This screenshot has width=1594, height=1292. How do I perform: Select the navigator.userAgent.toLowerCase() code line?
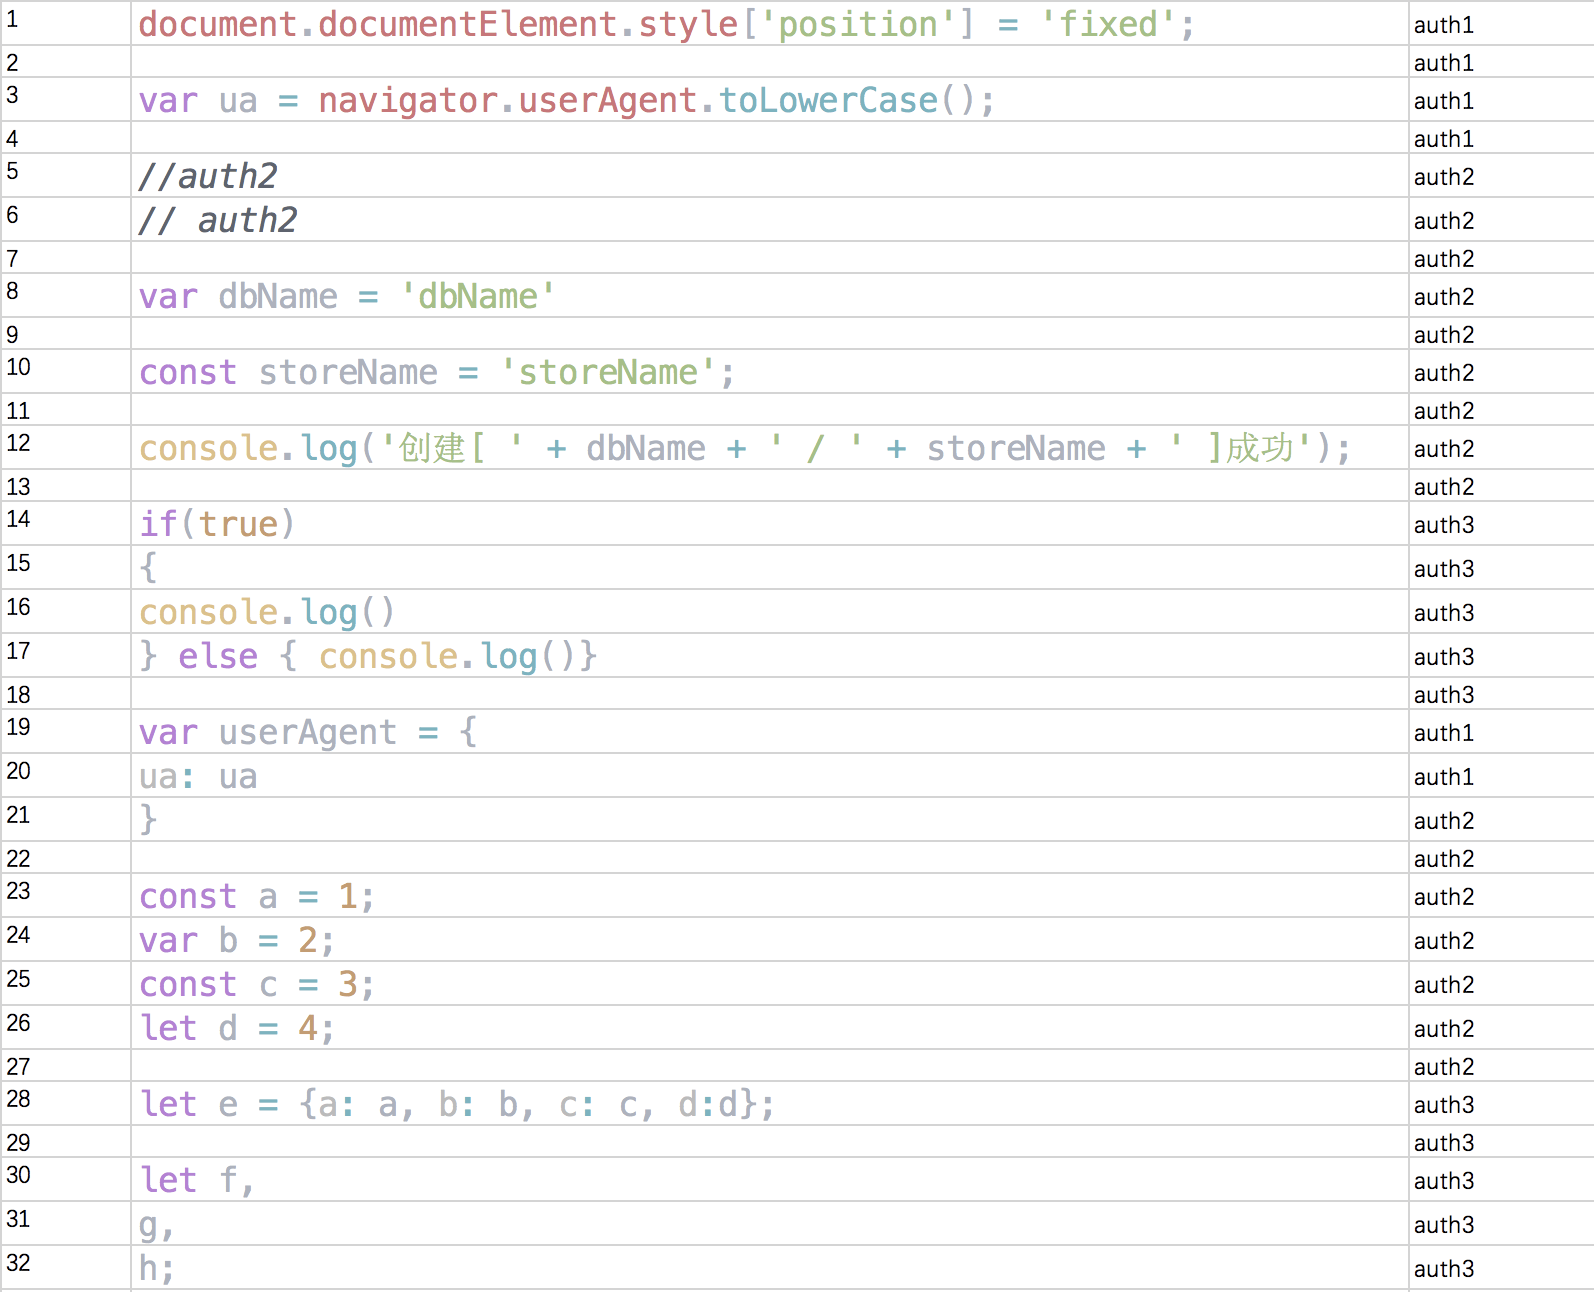click(x=566, y=100)
